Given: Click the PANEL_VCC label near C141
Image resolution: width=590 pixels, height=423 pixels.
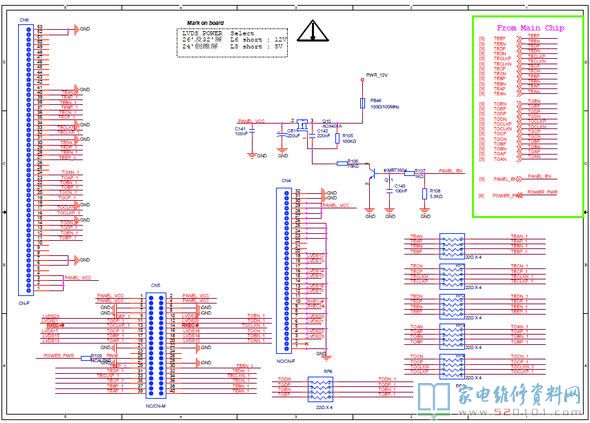Looking at the screenshot, I should click(251, 121).
